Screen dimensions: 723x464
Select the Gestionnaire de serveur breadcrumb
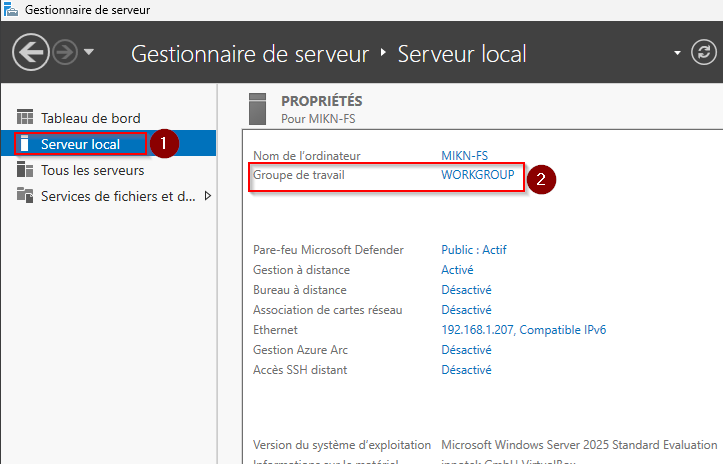point(250,54)
